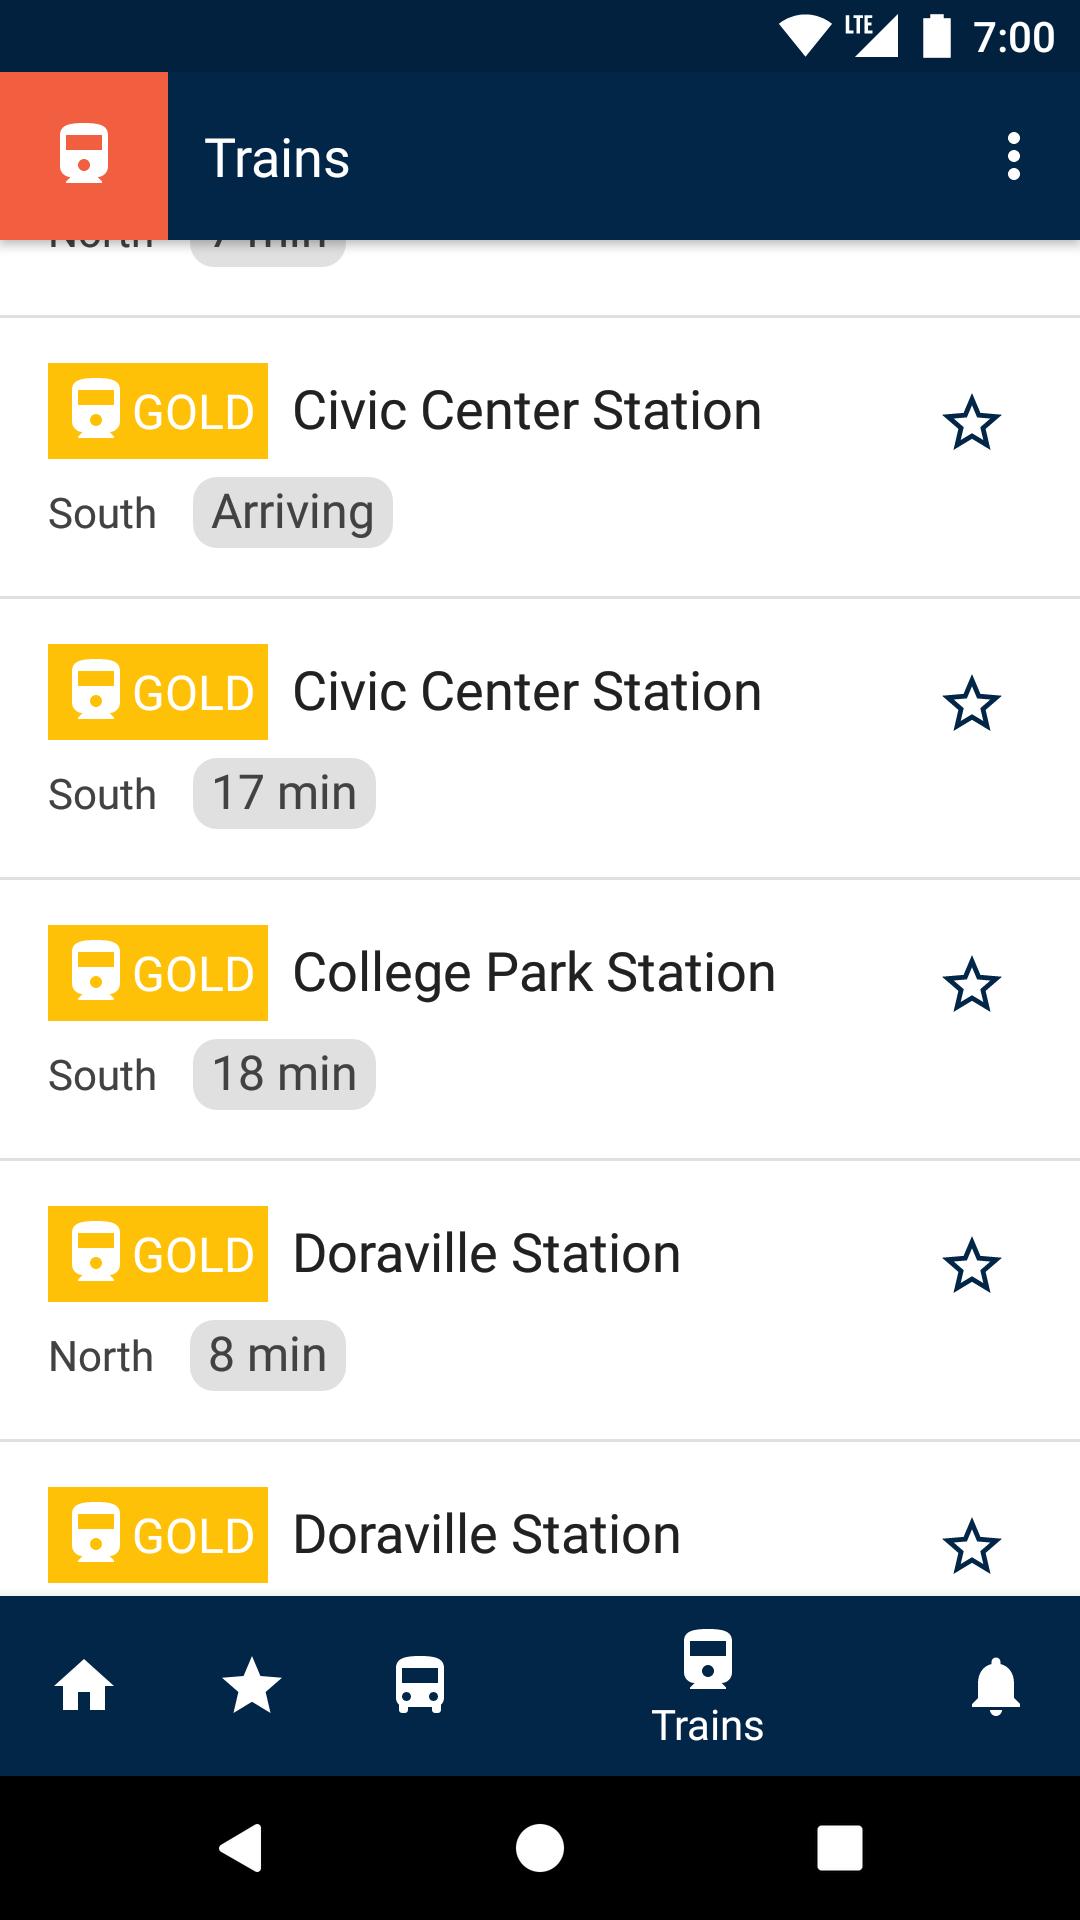Go to Home tab in bottom bar
This screenshot has width=1080, height=1920.
(84, 1686)
